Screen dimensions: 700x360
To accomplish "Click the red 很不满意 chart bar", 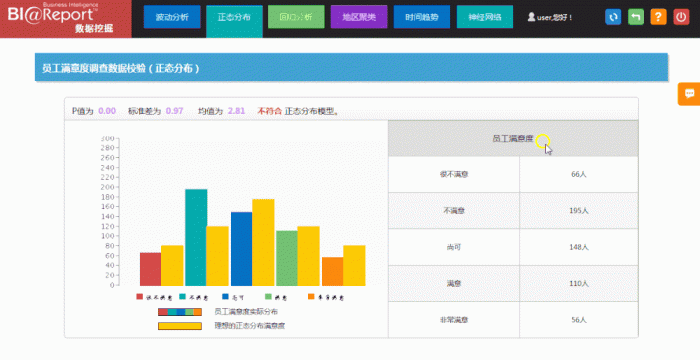I will pyautogui.click(x=150, y=269).
